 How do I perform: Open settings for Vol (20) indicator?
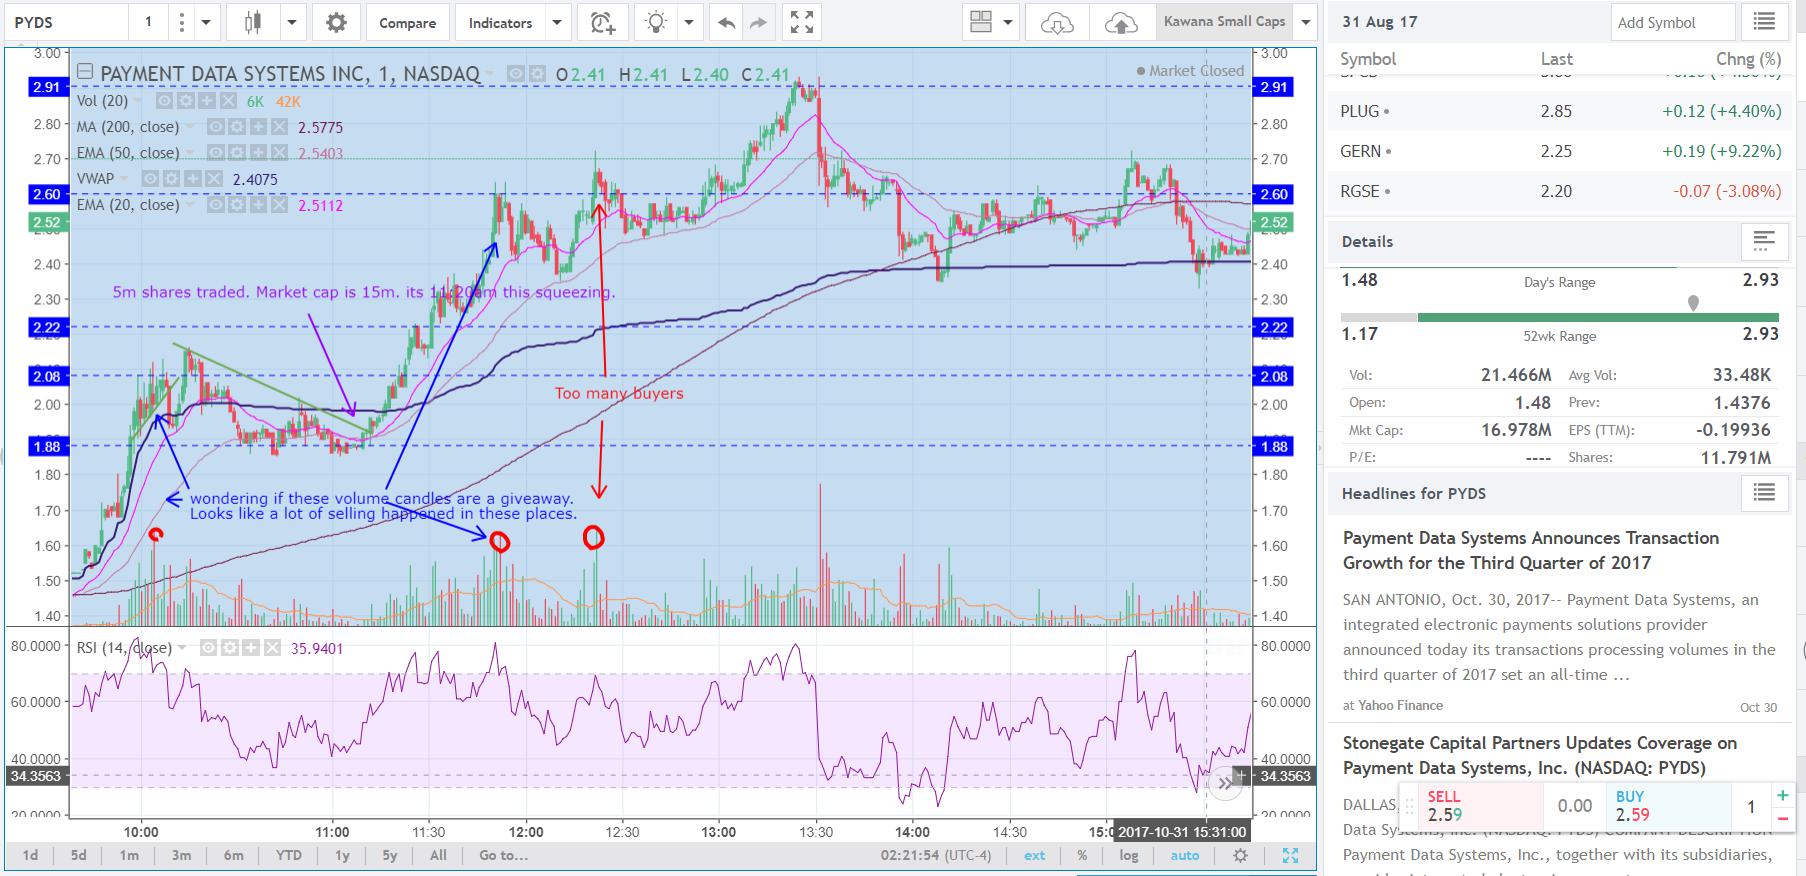[187, 101]
